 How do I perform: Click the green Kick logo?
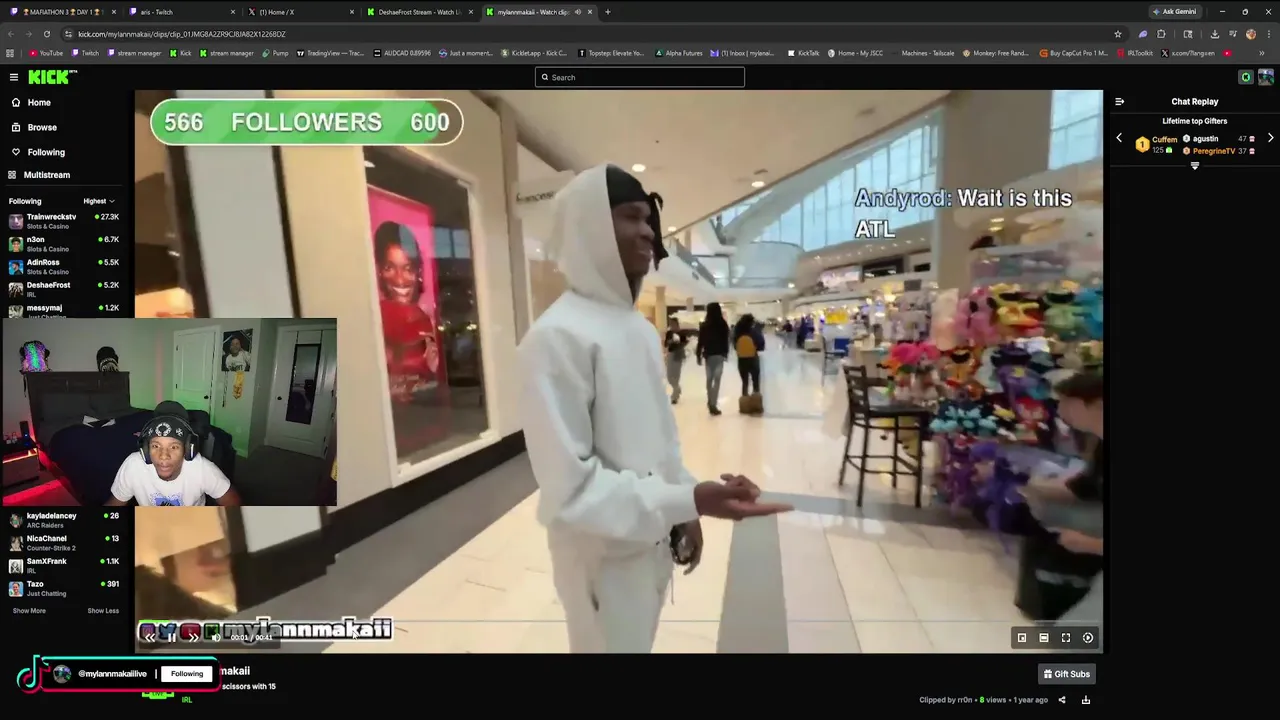(51, 77)
